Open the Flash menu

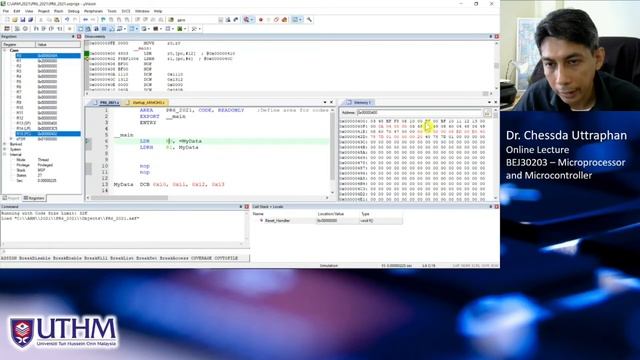(59, 11)
